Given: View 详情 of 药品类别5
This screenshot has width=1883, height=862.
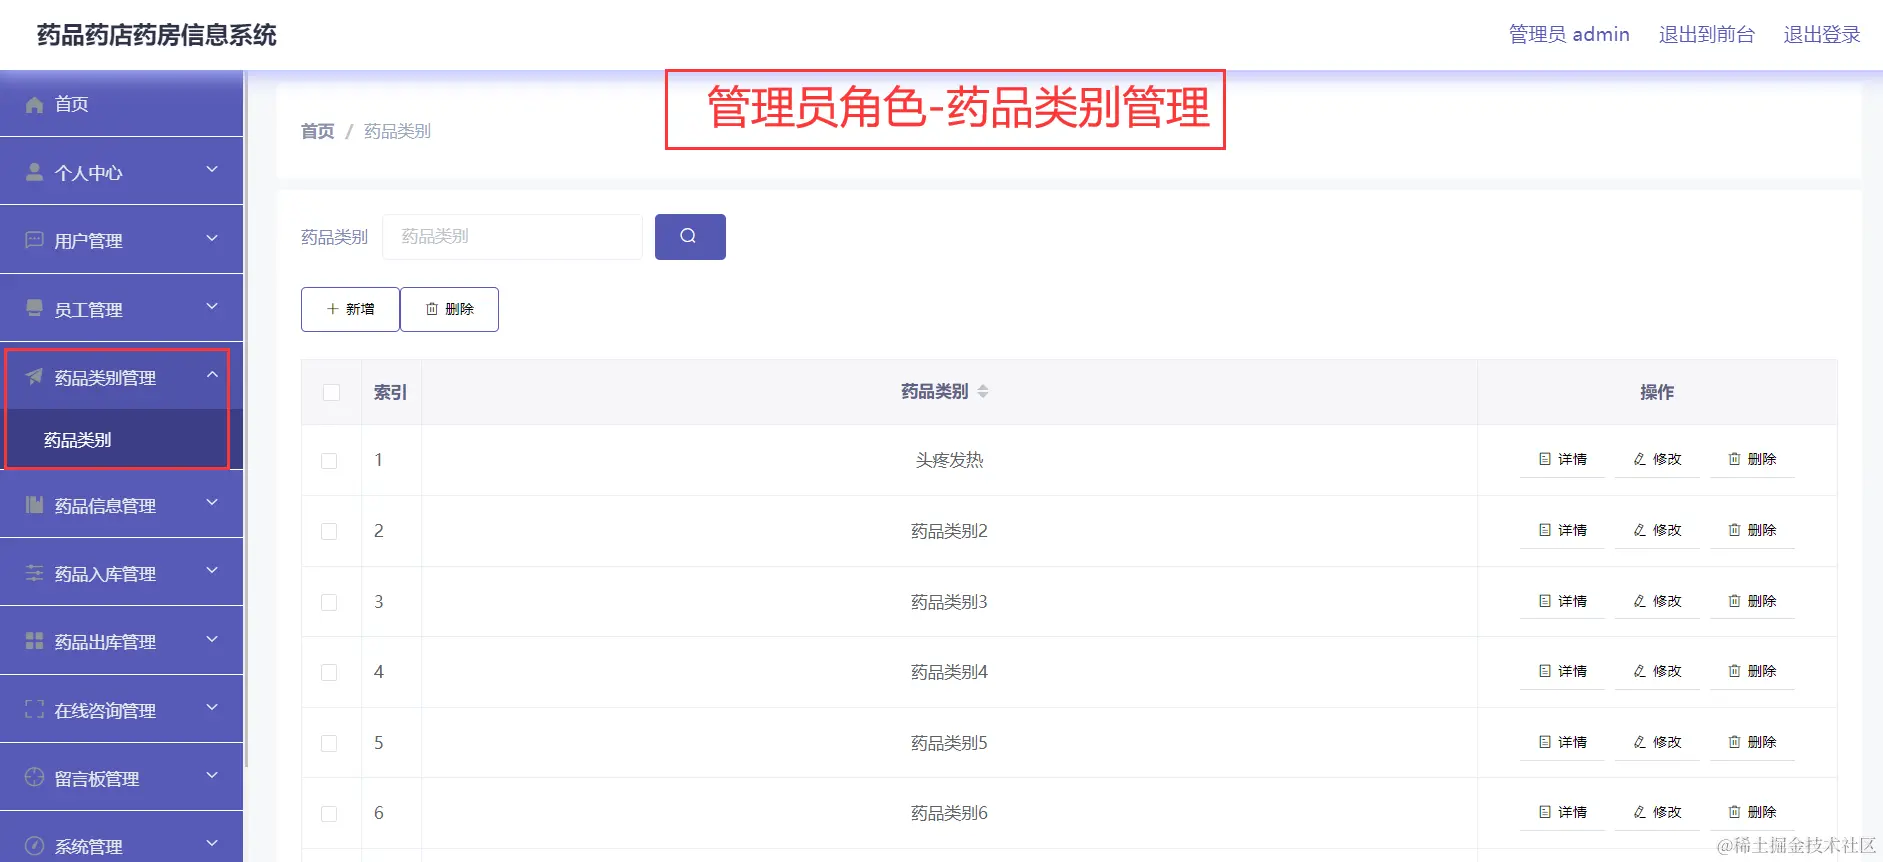Looking at the screenshot, I should point(1562,742).
